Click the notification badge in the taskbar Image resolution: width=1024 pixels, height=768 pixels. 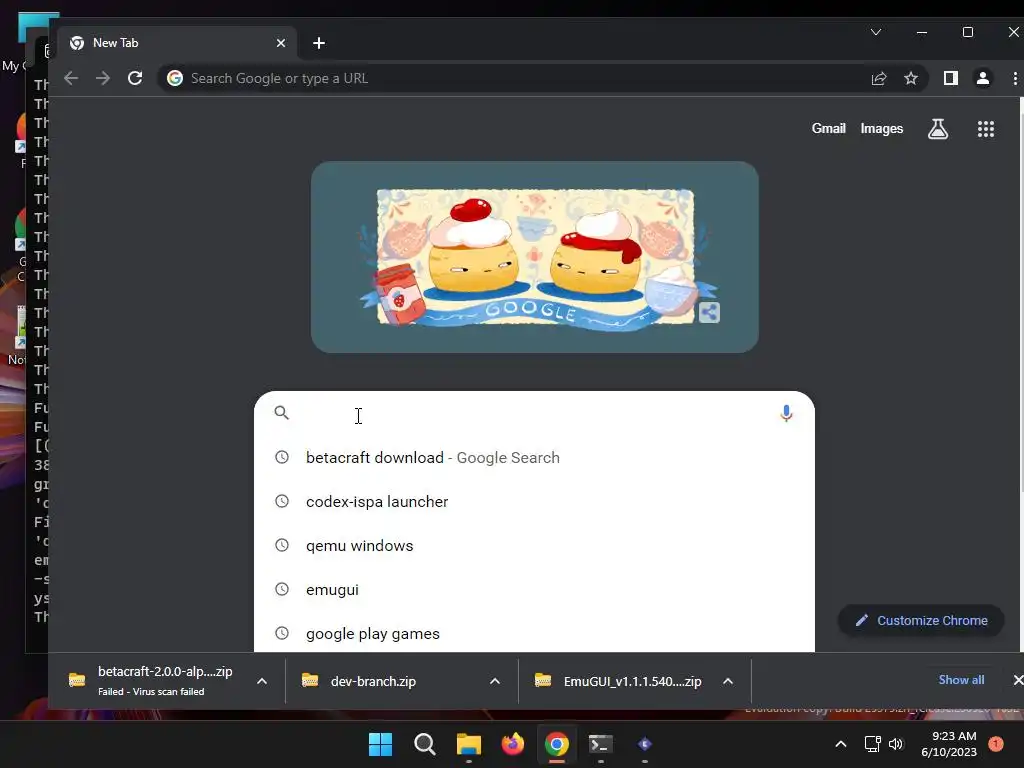click(996, 744)
